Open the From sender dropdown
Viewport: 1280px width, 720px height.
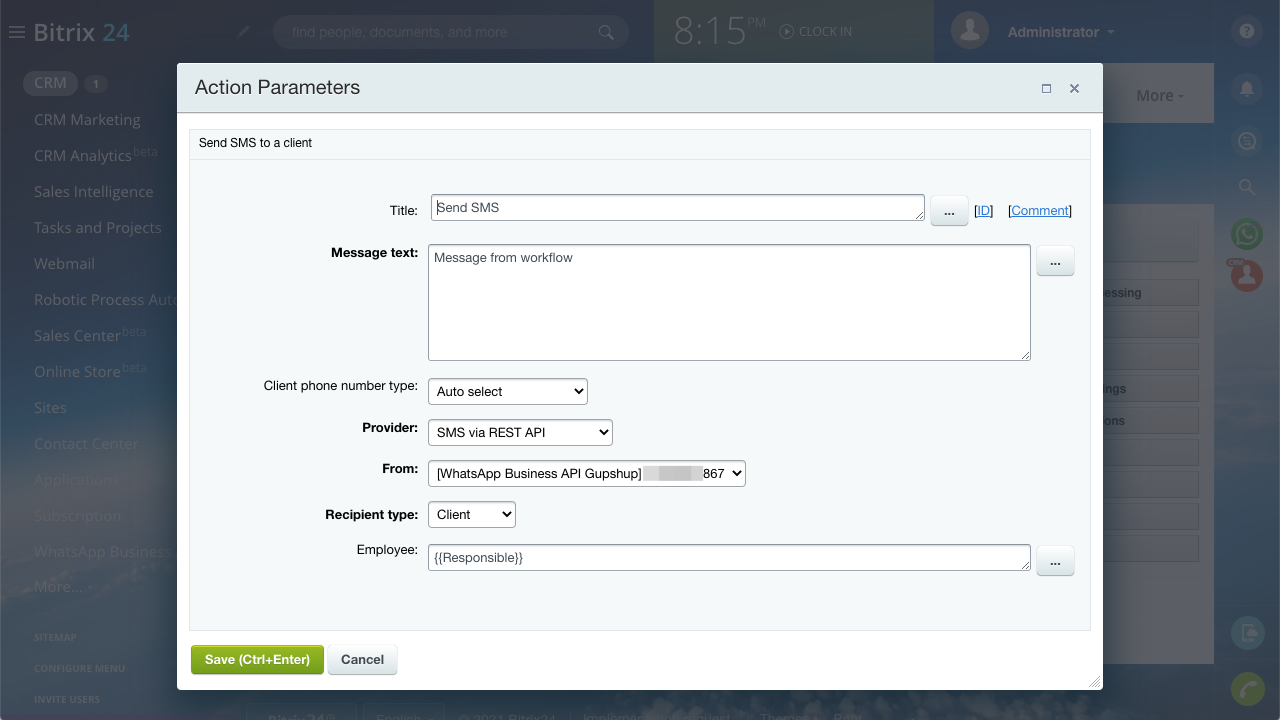tap(586, 473)
